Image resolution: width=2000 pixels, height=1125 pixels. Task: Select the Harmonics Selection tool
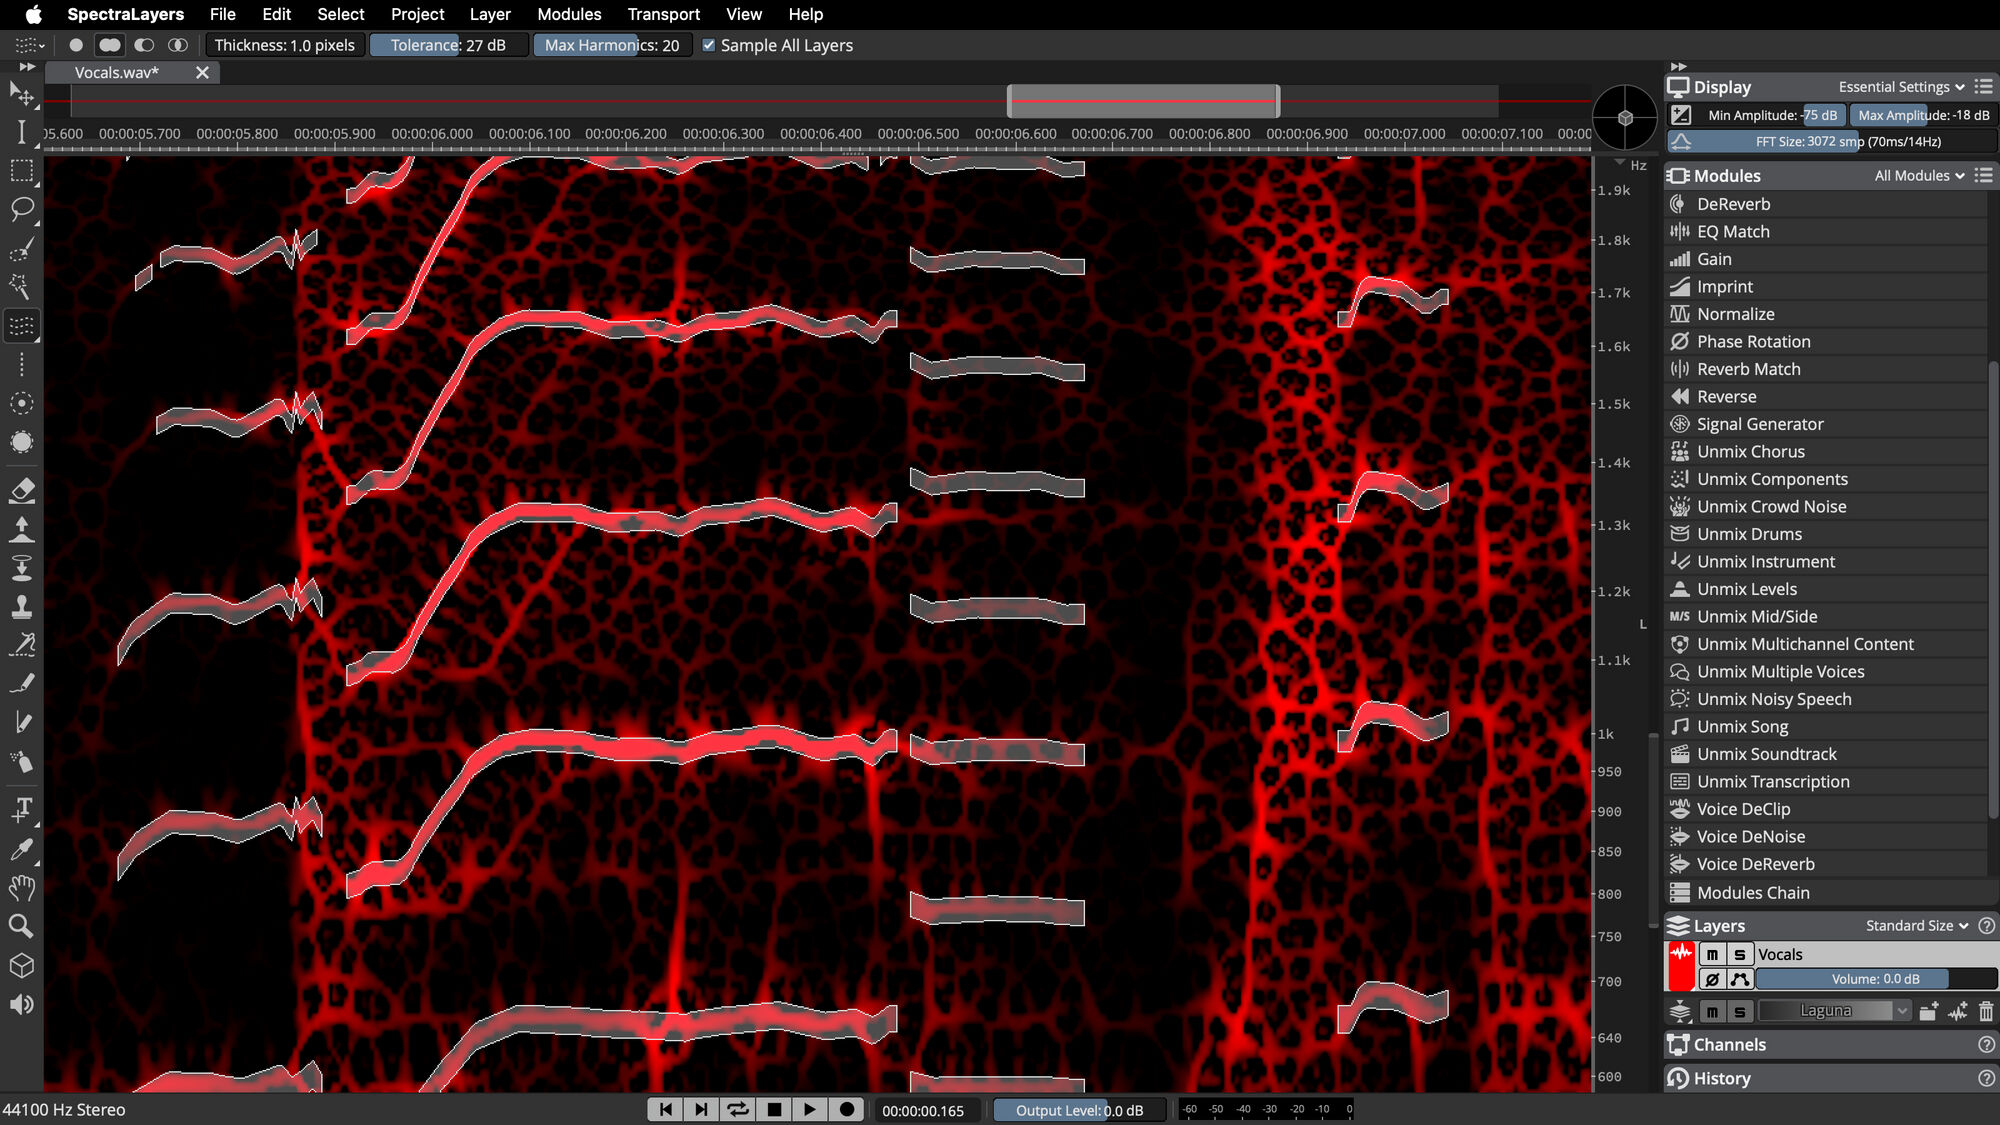pyautogui.click(x=21, y=326)
